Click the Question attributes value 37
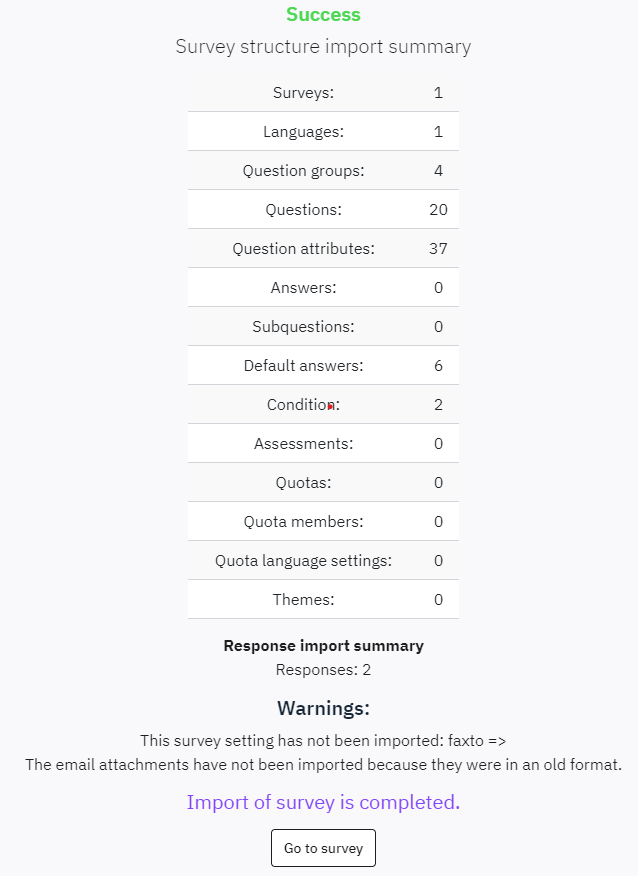The height and width of the screenshot is (876, 638). pyautogui.click(x=438, y=249)
